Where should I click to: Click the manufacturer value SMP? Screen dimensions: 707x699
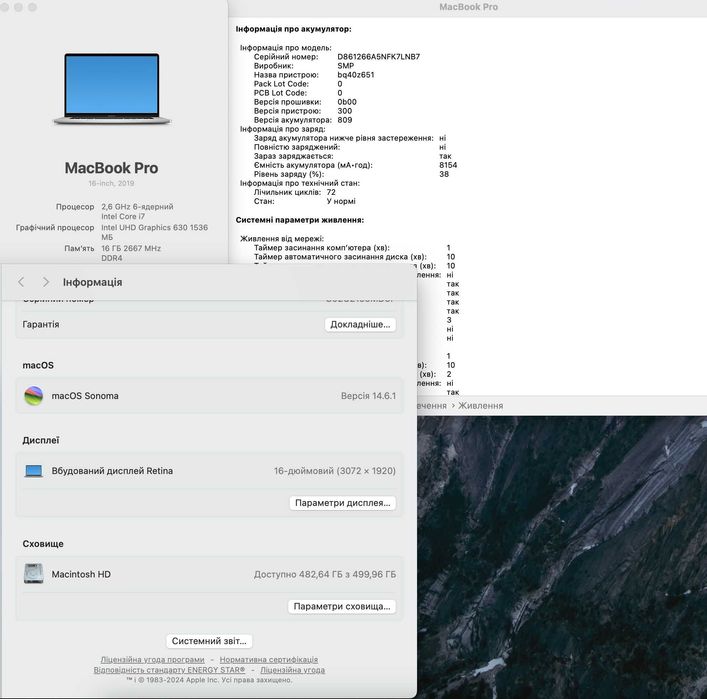pos(346,66)
